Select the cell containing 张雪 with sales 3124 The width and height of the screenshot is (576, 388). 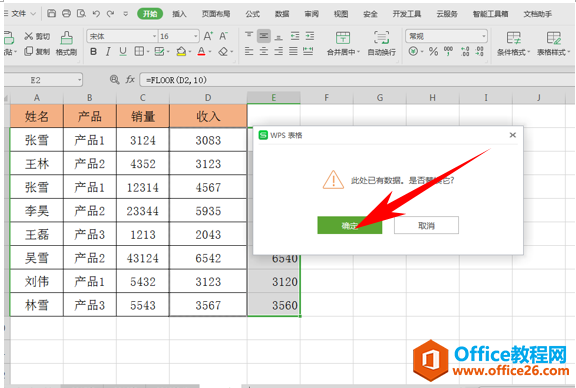37,140
